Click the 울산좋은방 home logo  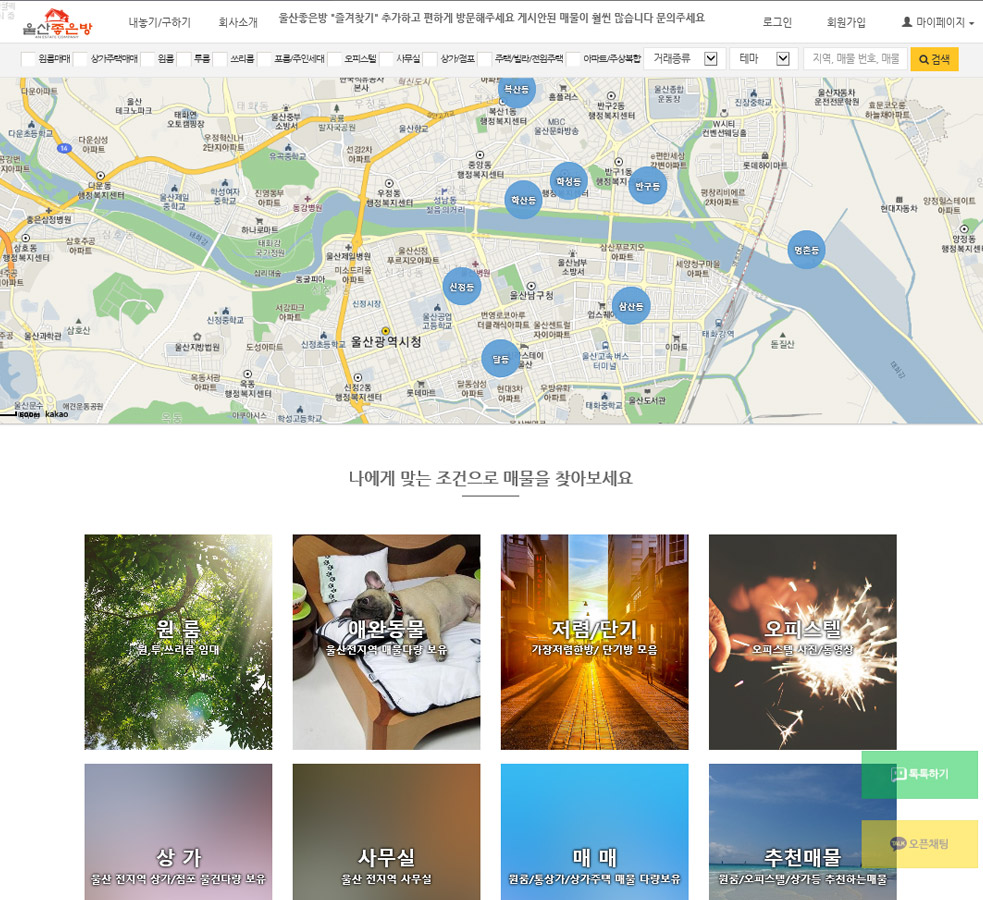tap(57, 22)
